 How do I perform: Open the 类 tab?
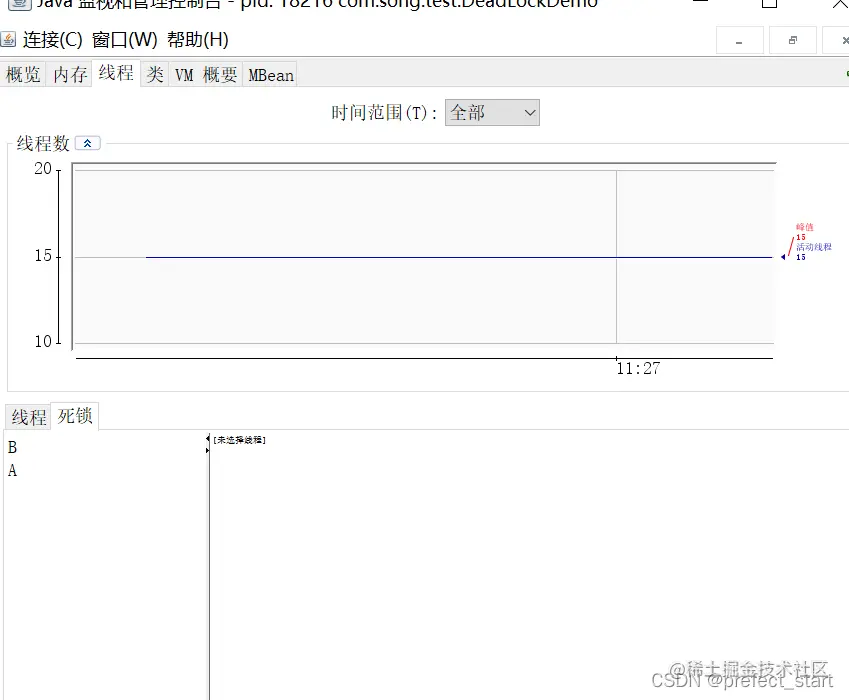click(155, 73)
